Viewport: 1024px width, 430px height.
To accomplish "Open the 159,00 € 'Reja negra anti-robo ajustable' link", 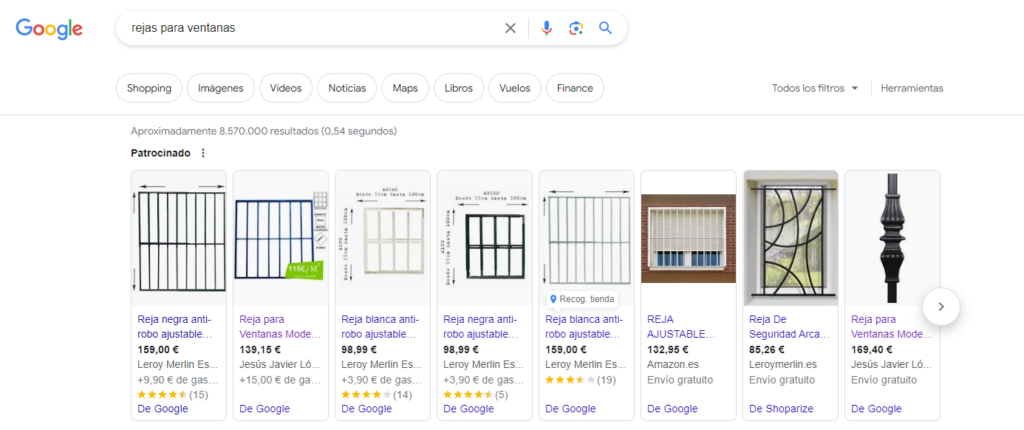I will click(x=176, y=327).
